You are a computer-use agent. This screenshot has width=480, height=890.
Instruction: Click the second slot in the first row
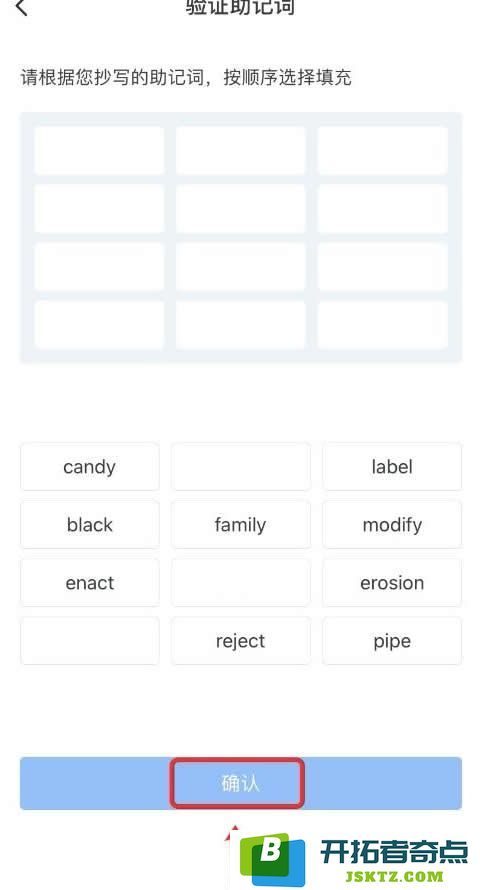pyautogui.click(x=241, y=150)
